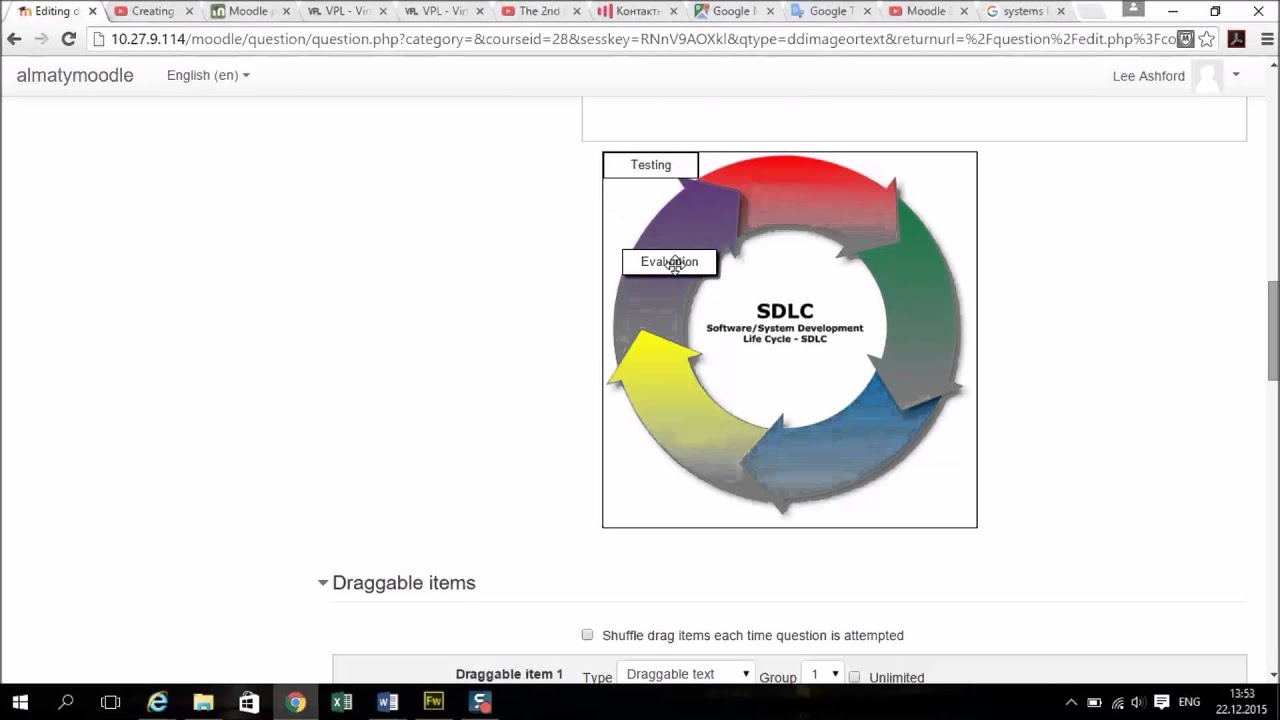Click the URL address bar
This screenshot has height=720, width=1280.
[x=640, y=39]
